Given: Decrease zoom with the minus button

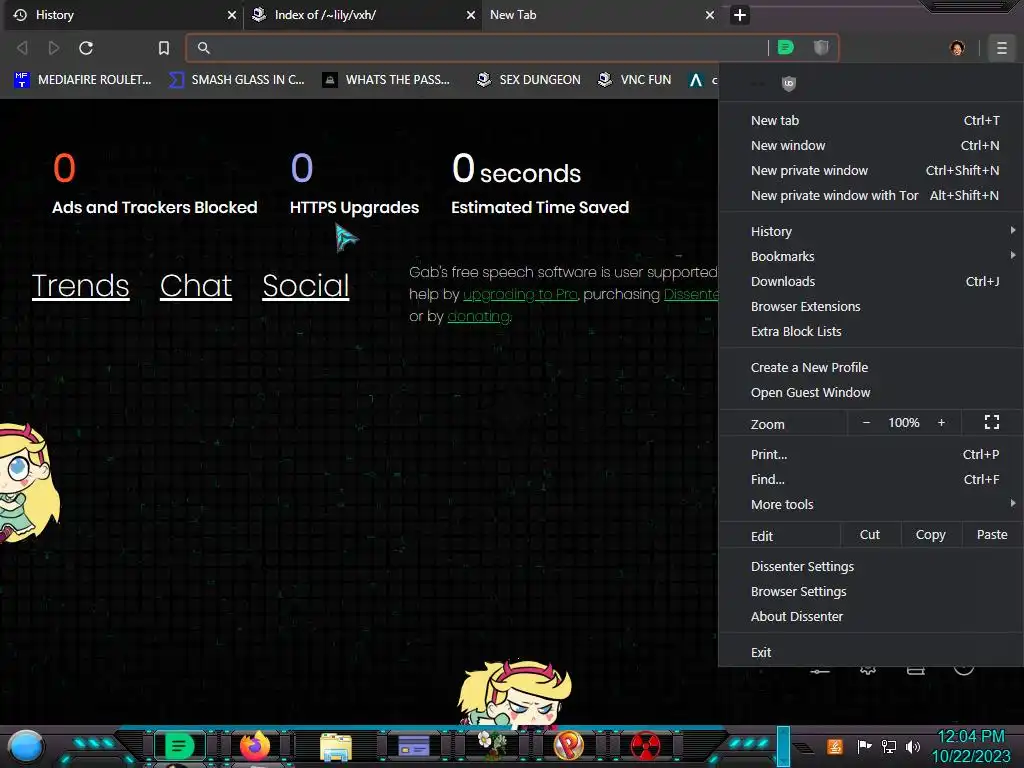Looking at the screenshot, I should click(866, 423).
